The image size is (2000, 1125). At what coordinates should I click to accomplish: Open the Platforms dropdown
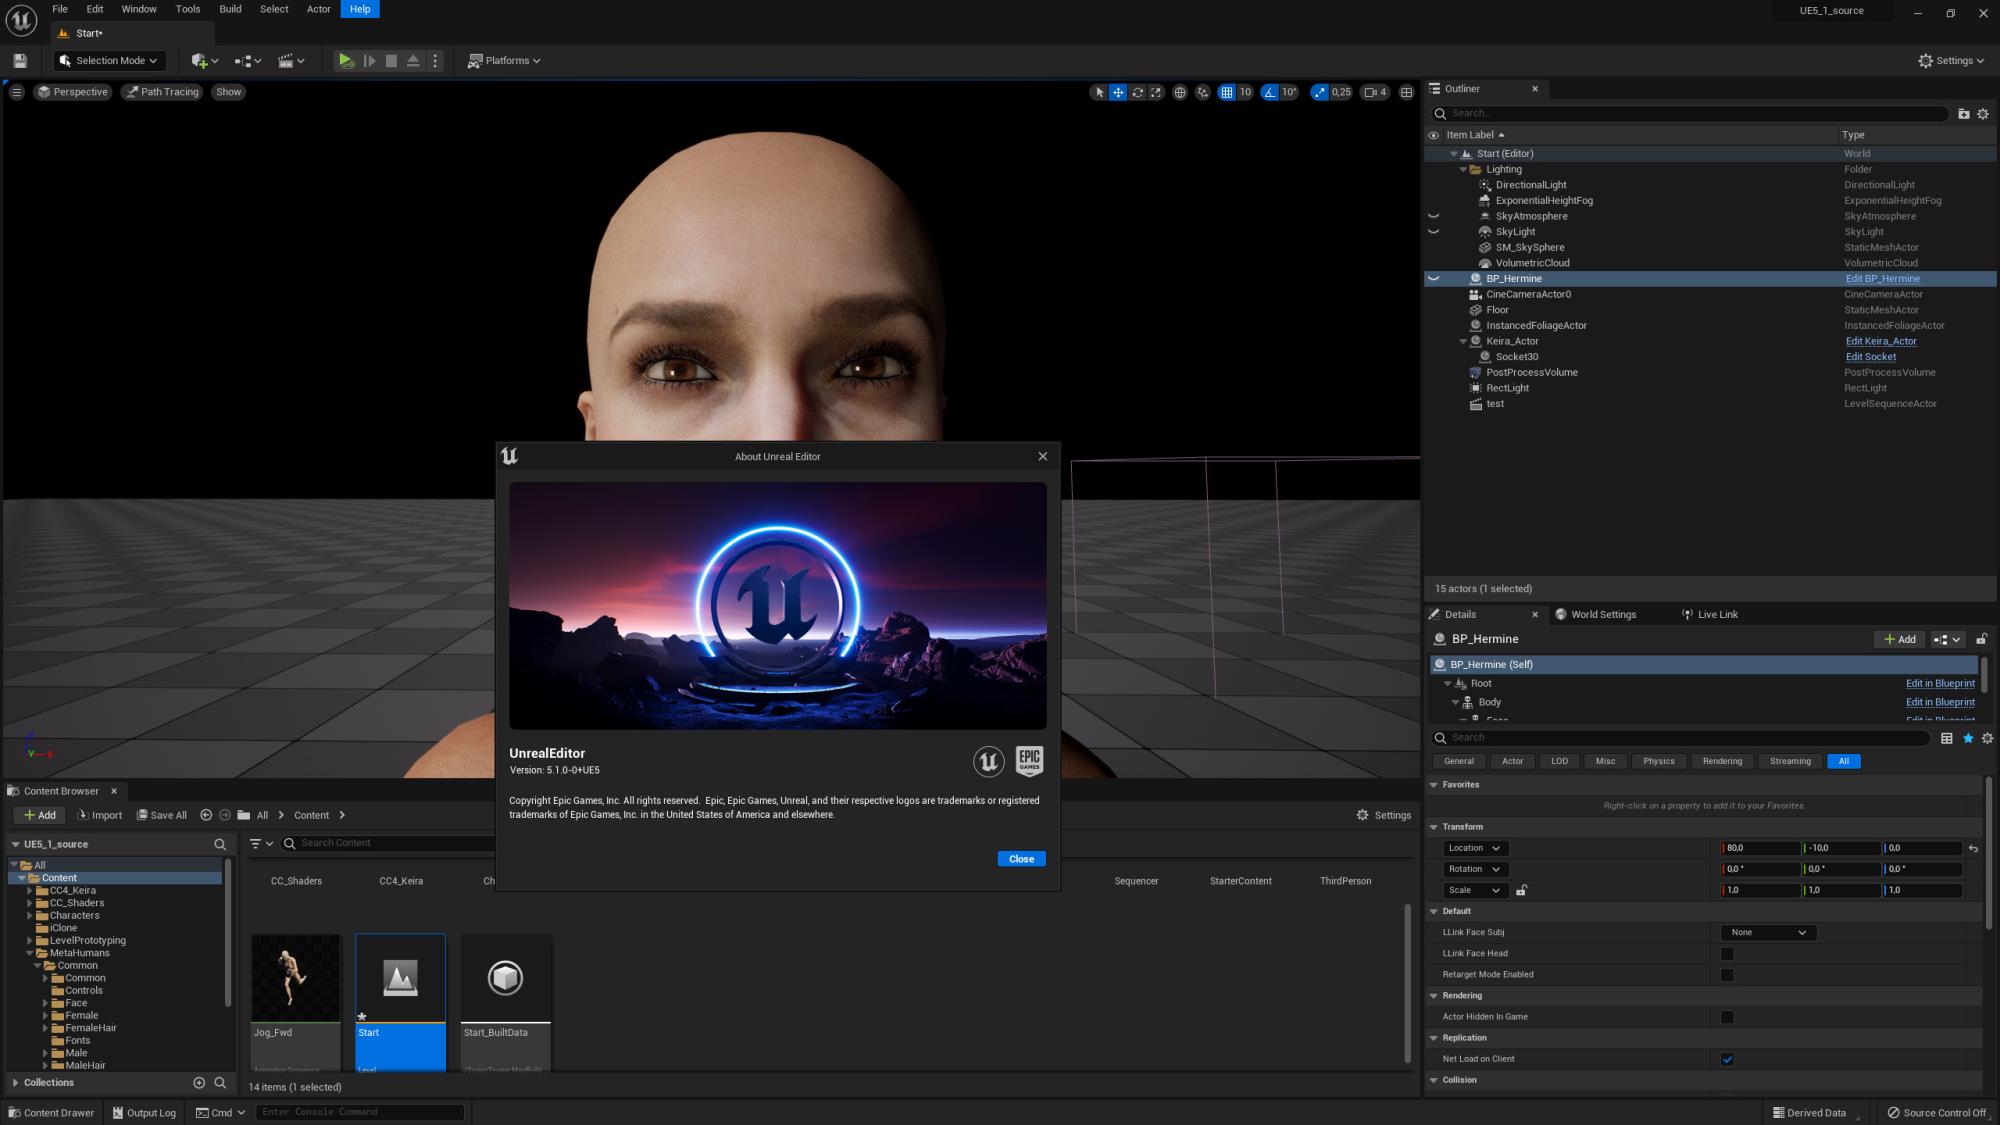pyautogui.click(x=504, y=61)
